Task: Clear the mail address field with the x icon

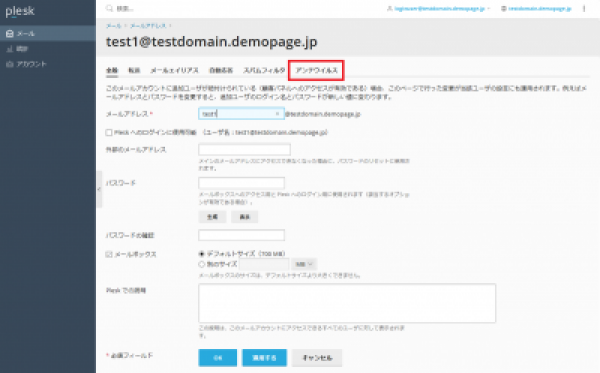Action: [x=277, y=114]
